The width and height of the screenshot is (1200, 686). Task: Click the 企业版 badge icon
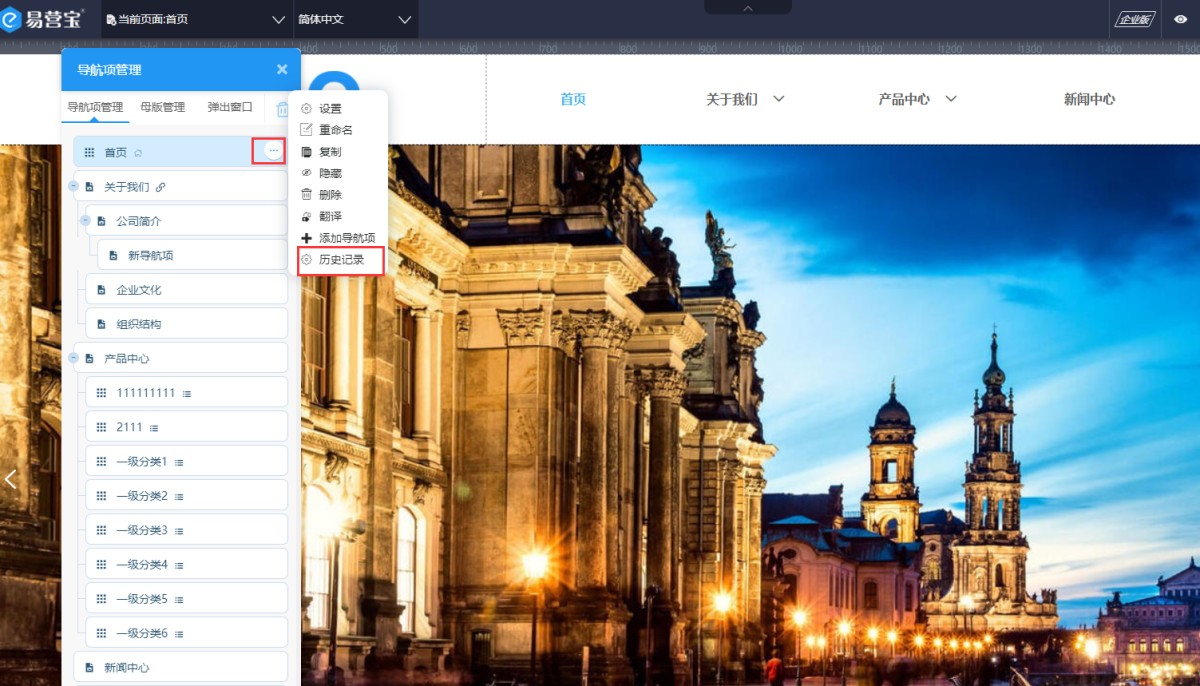click(x=1134, y=19)
